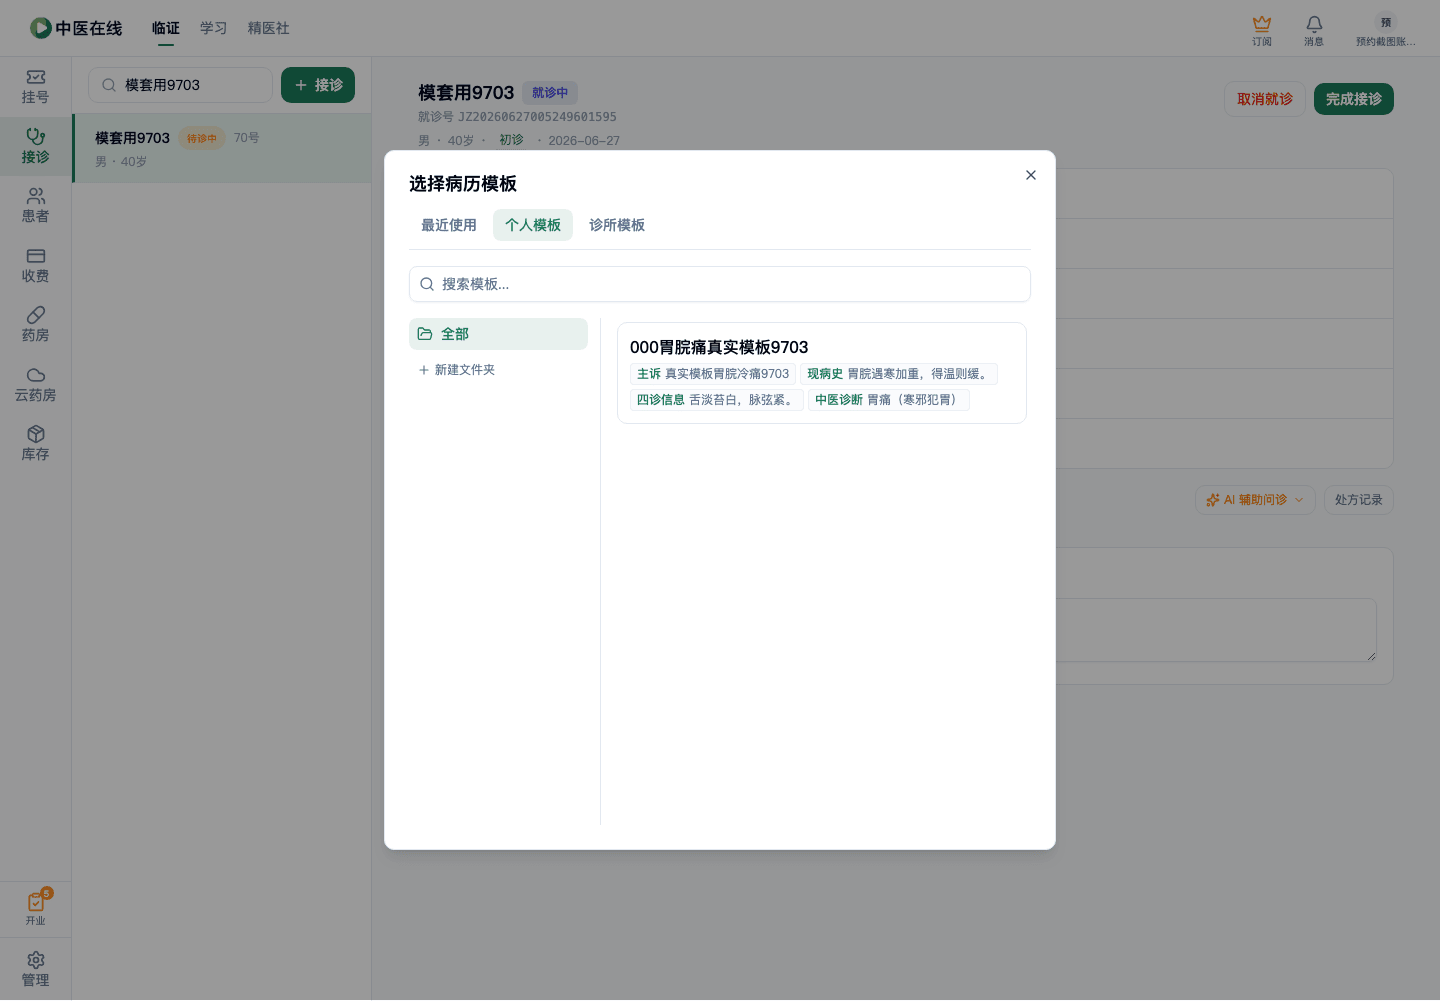This screenshot has width=1440, height=1001.
Task: Click the 待诊中 badge in patient list
Action: coord(202,139)
